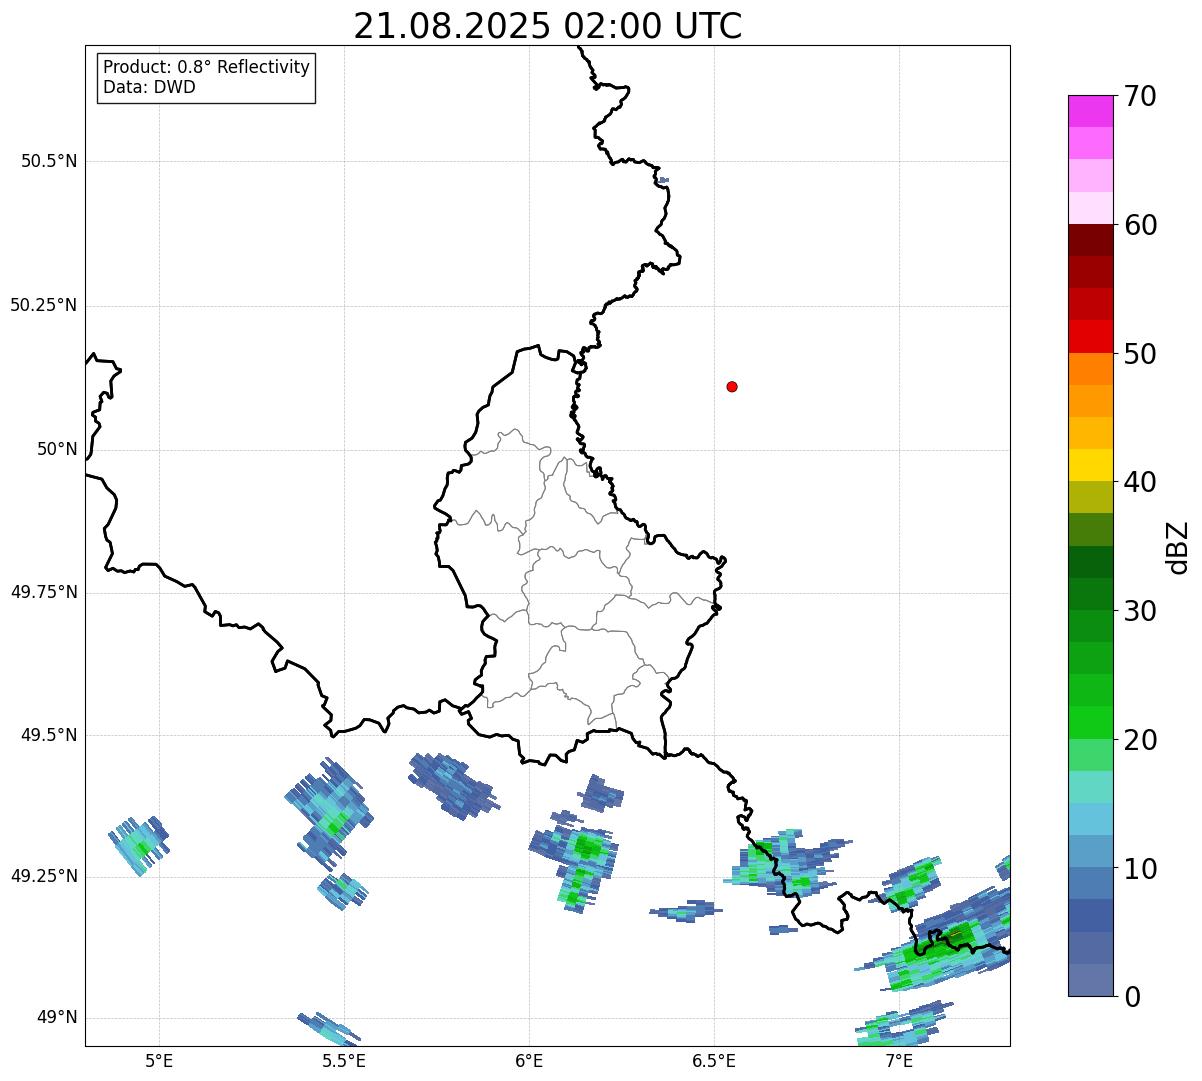
Task: Click the 6°E longitude tick label
Action: coord(529,1060)
